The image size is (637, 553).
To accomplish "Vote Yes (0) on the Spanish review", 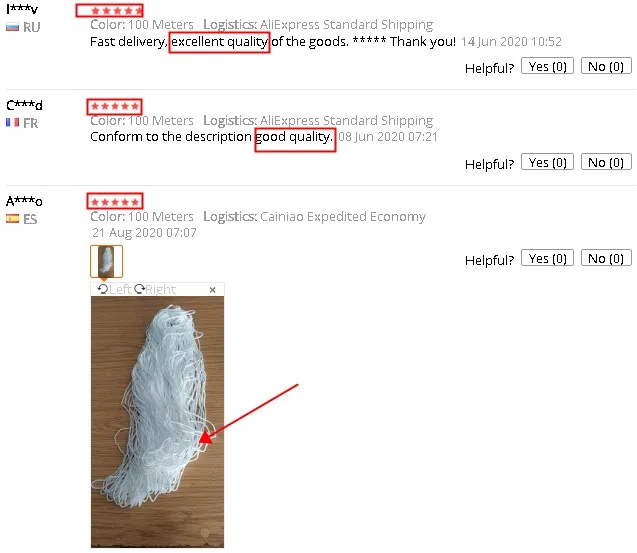I will [547, 258].
